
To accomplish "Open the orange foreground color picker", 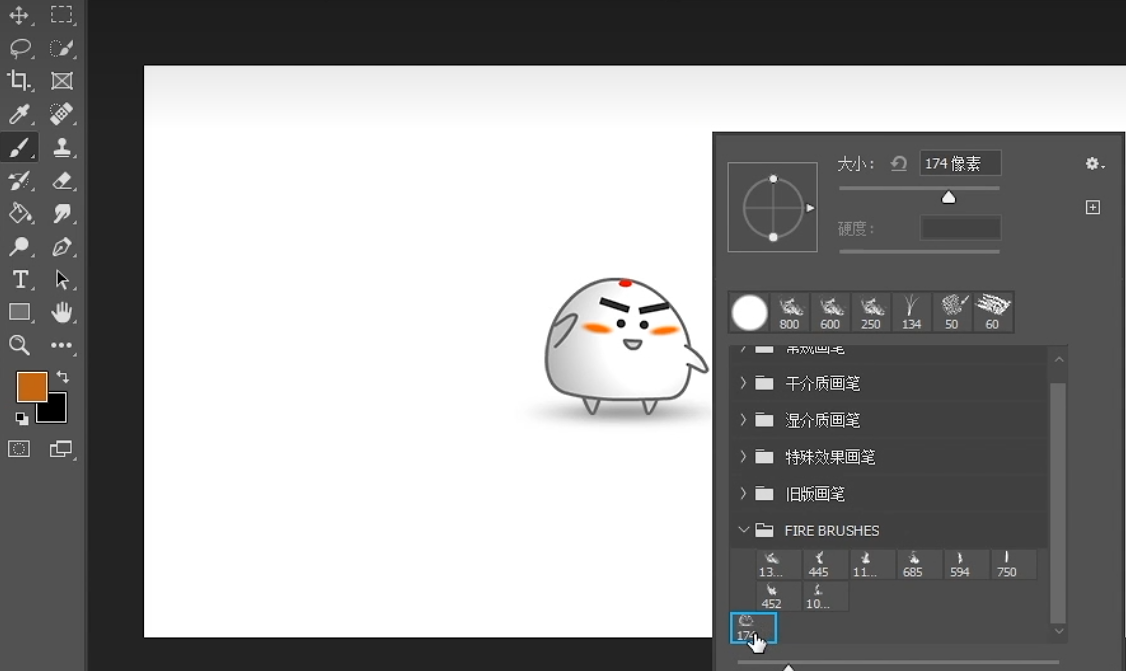I will point(32,387).
